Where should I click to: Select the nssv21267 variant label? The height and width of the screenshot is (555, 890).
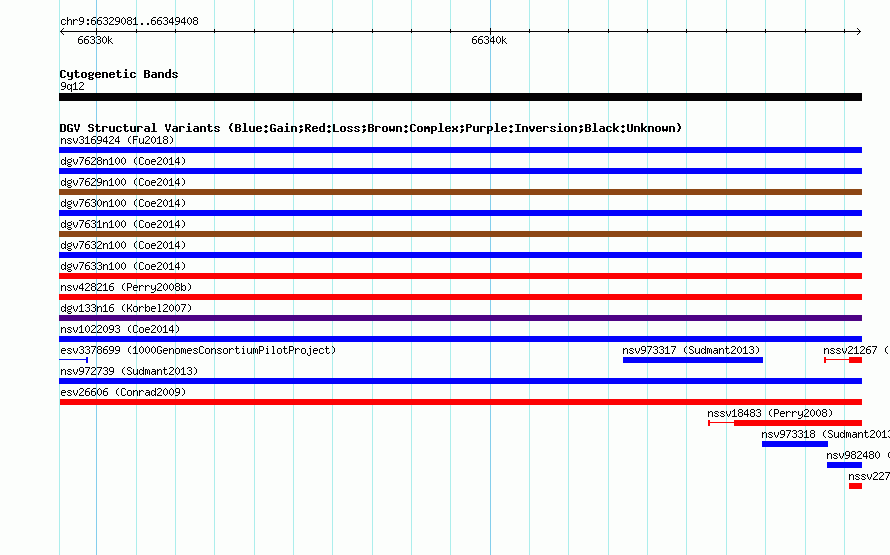click(857, 350)
